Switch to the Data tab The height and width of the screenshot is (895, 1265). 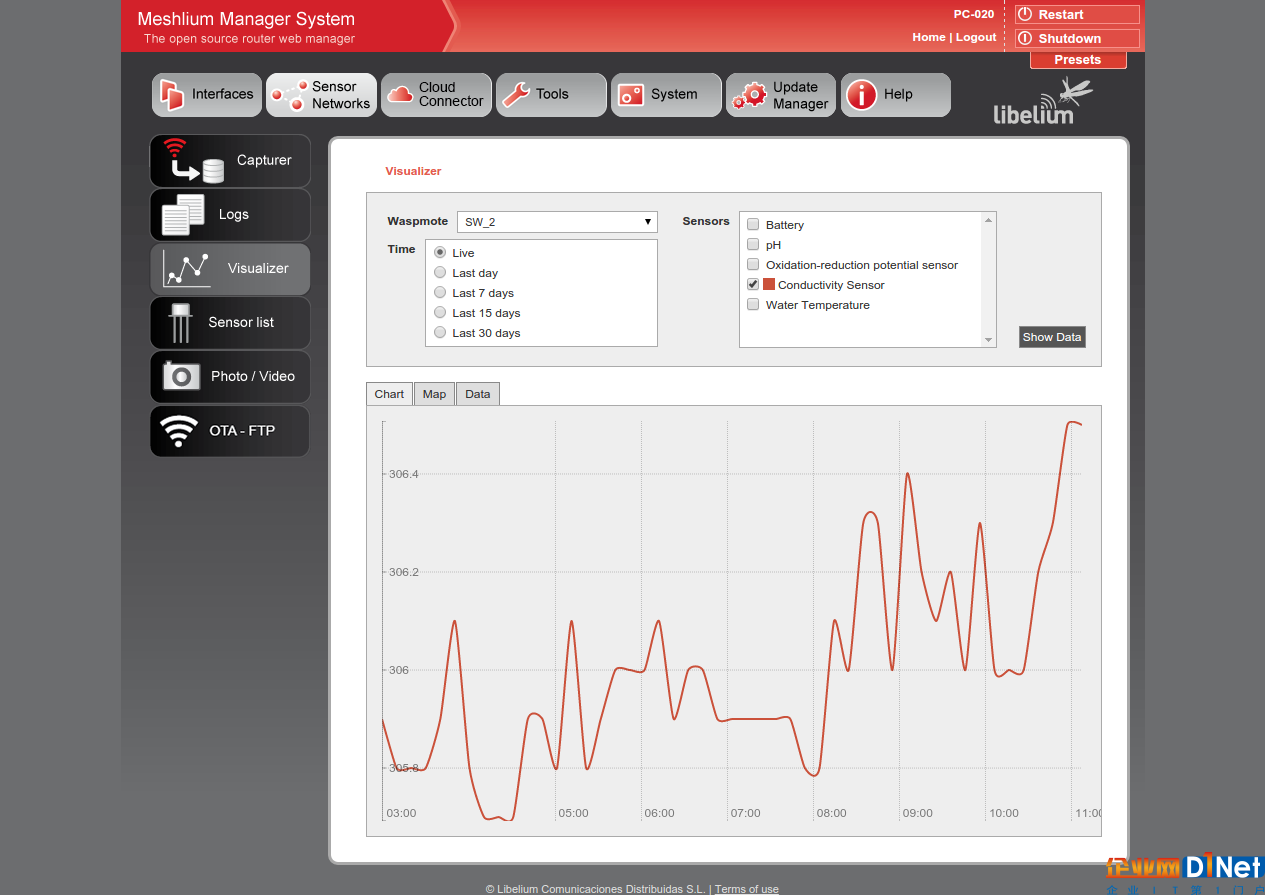[478, 394]
